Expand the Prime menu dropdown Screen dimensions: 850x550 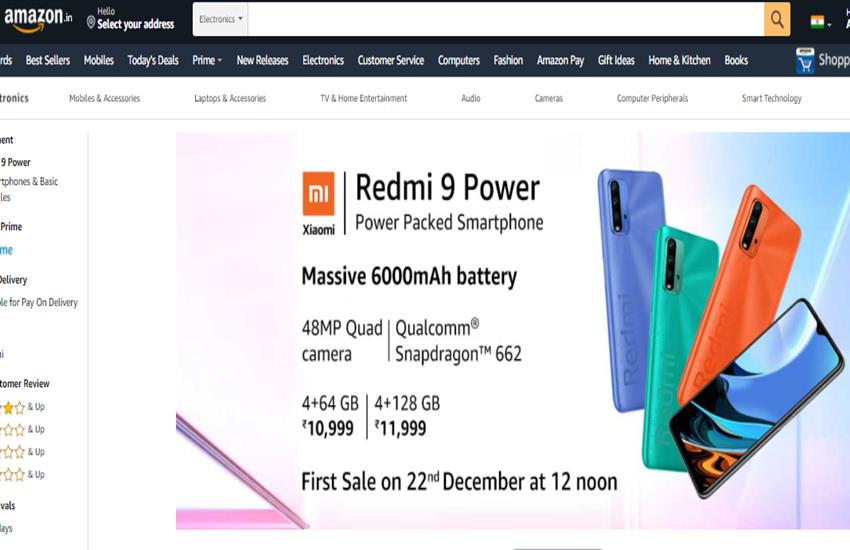point(207,60)
